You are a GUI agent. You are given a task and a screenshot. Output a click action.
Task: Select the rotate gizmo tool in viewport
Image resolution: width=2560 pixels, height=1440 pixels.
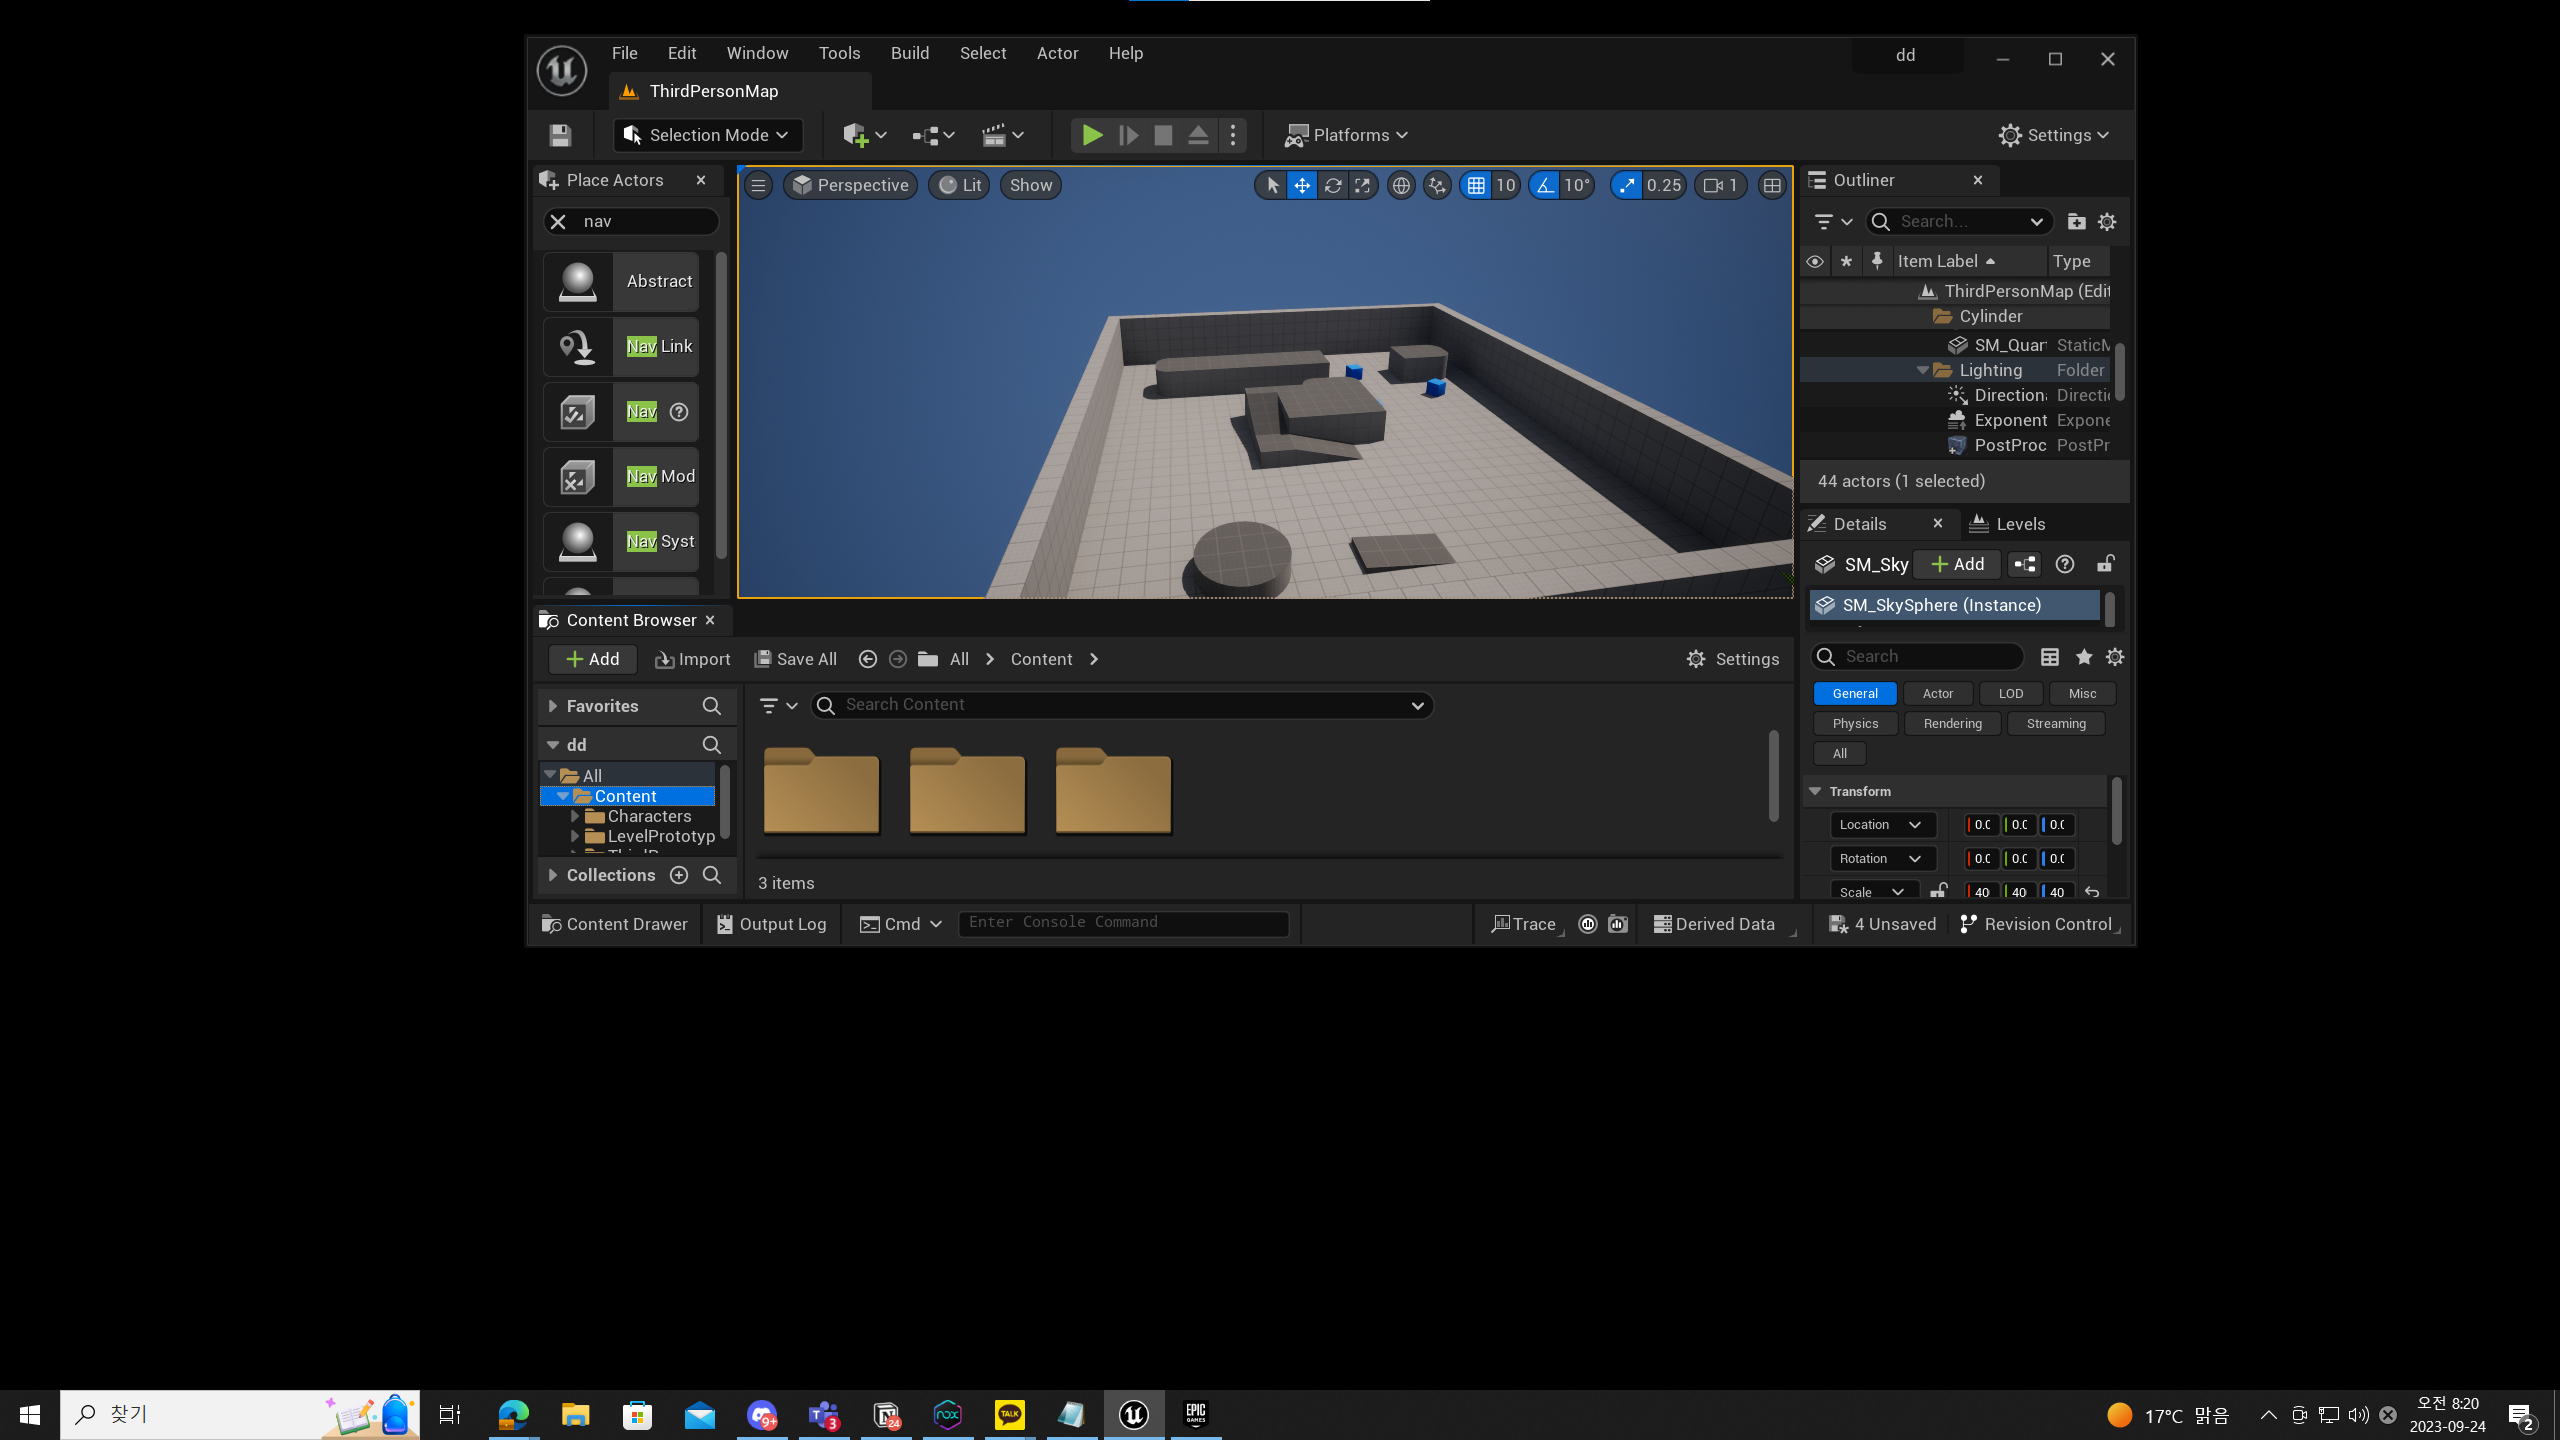1332,185
